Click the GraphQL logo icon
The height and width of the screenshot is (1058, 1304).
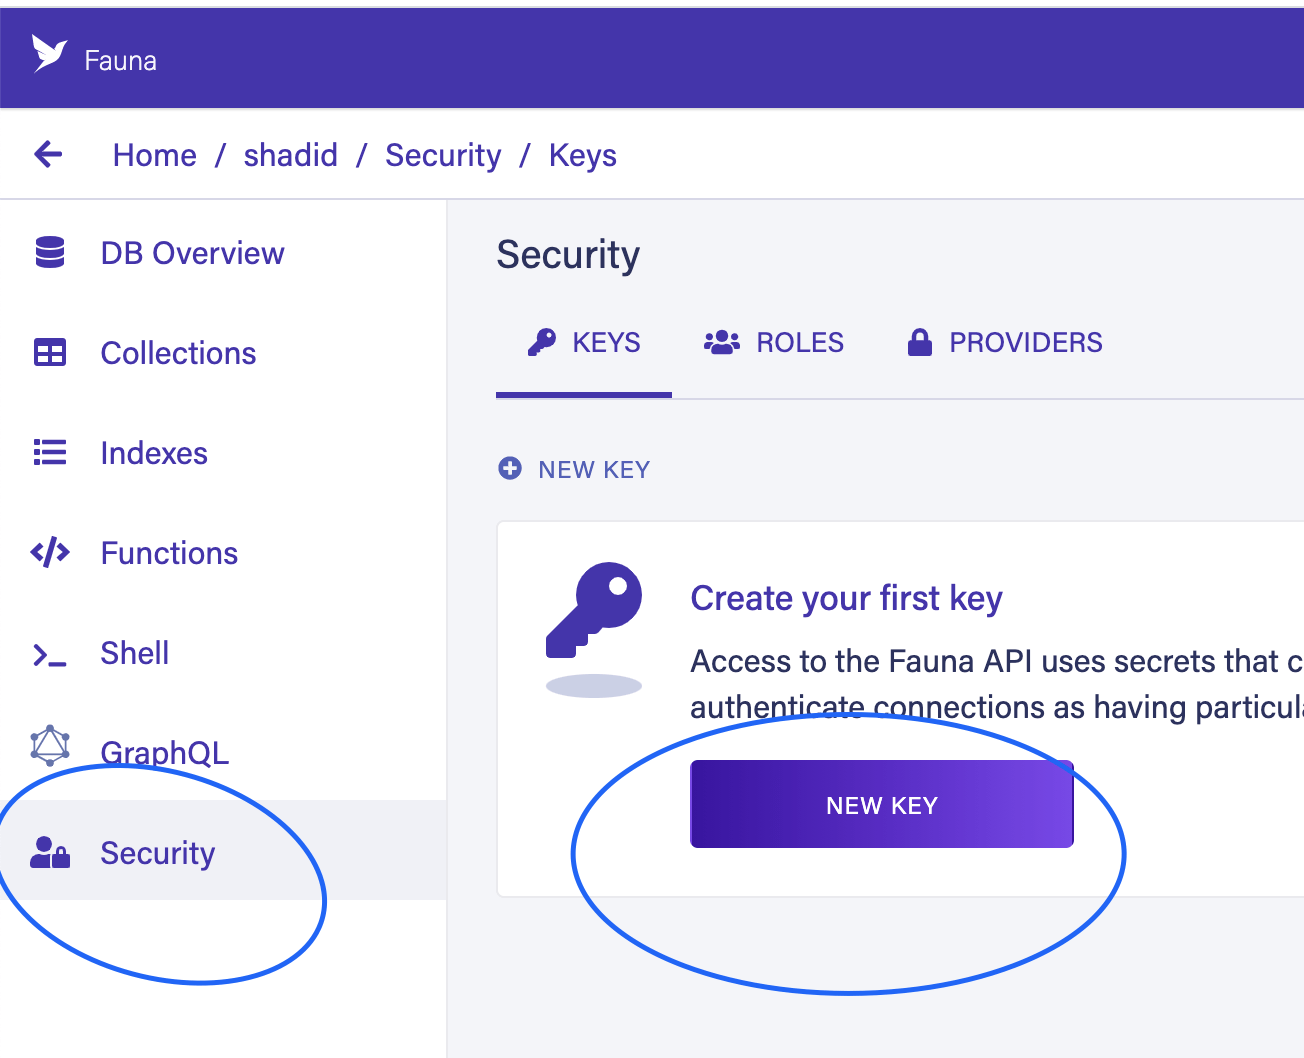[x=50, y=745]
